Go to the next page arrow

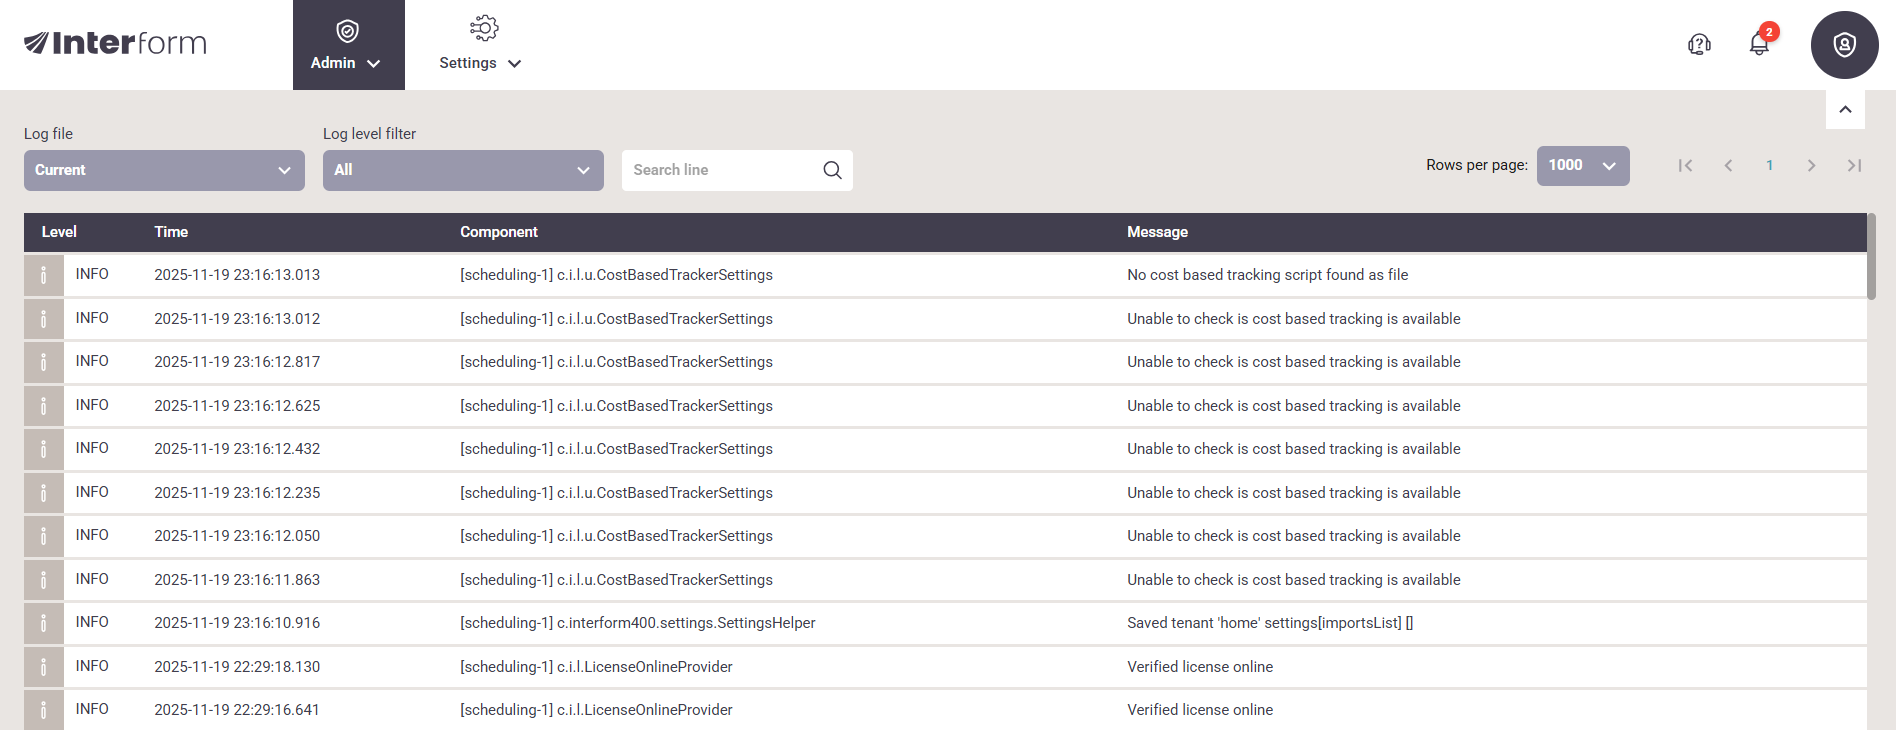coord(1811,166)
